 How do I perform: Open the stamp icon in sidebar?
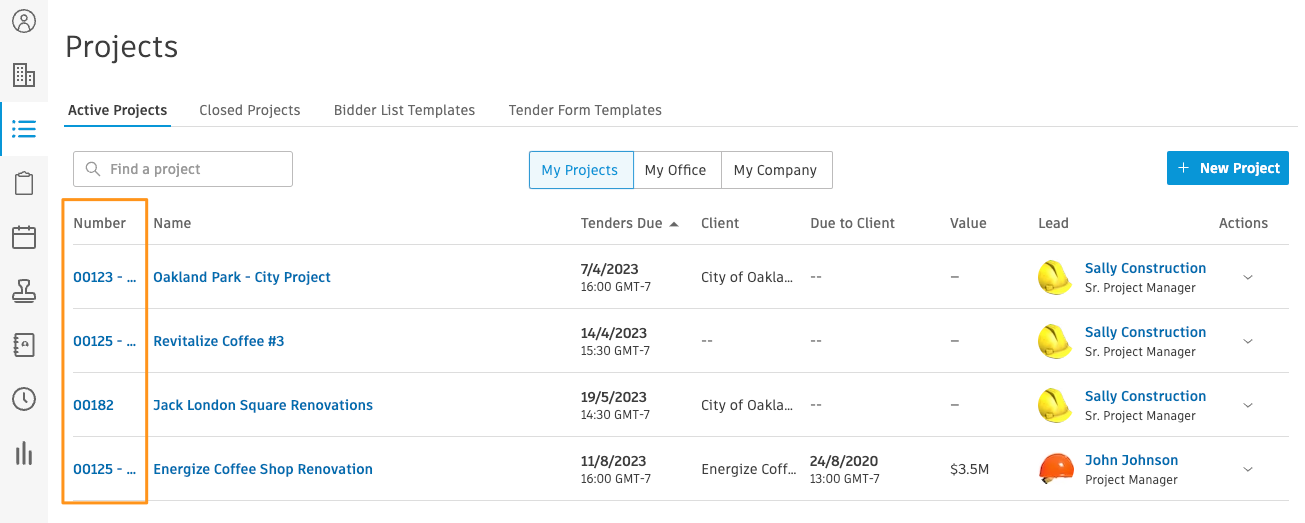[24, 291]
